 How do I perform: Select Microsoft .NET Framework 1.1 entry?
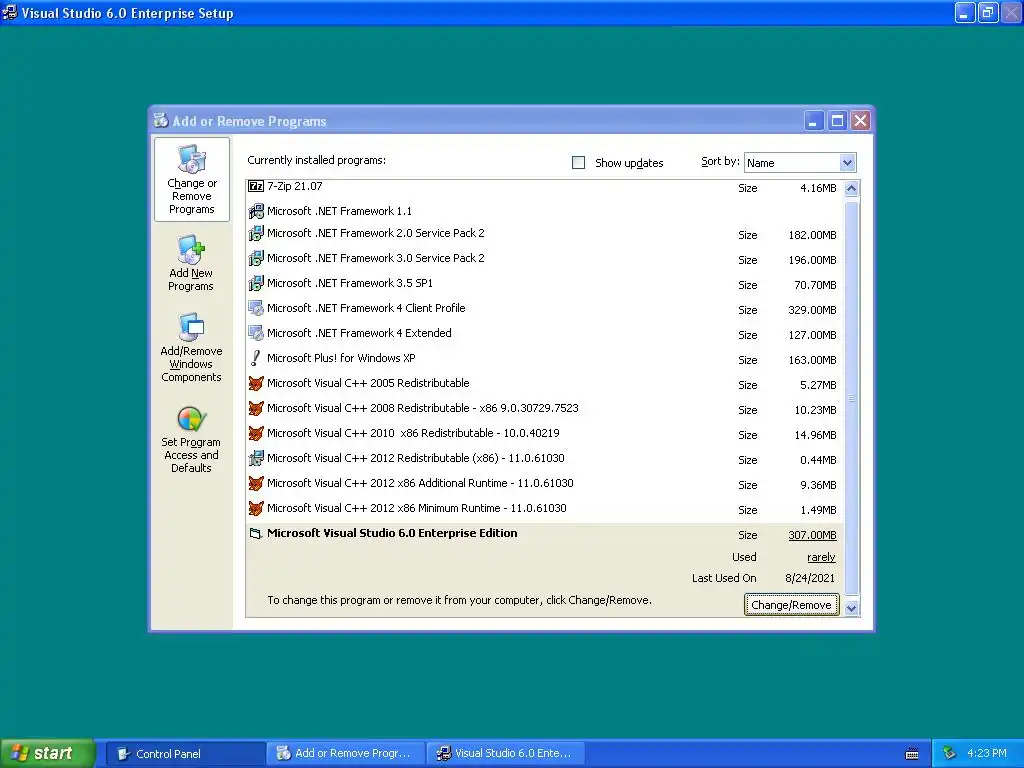(x=545, y=212)
